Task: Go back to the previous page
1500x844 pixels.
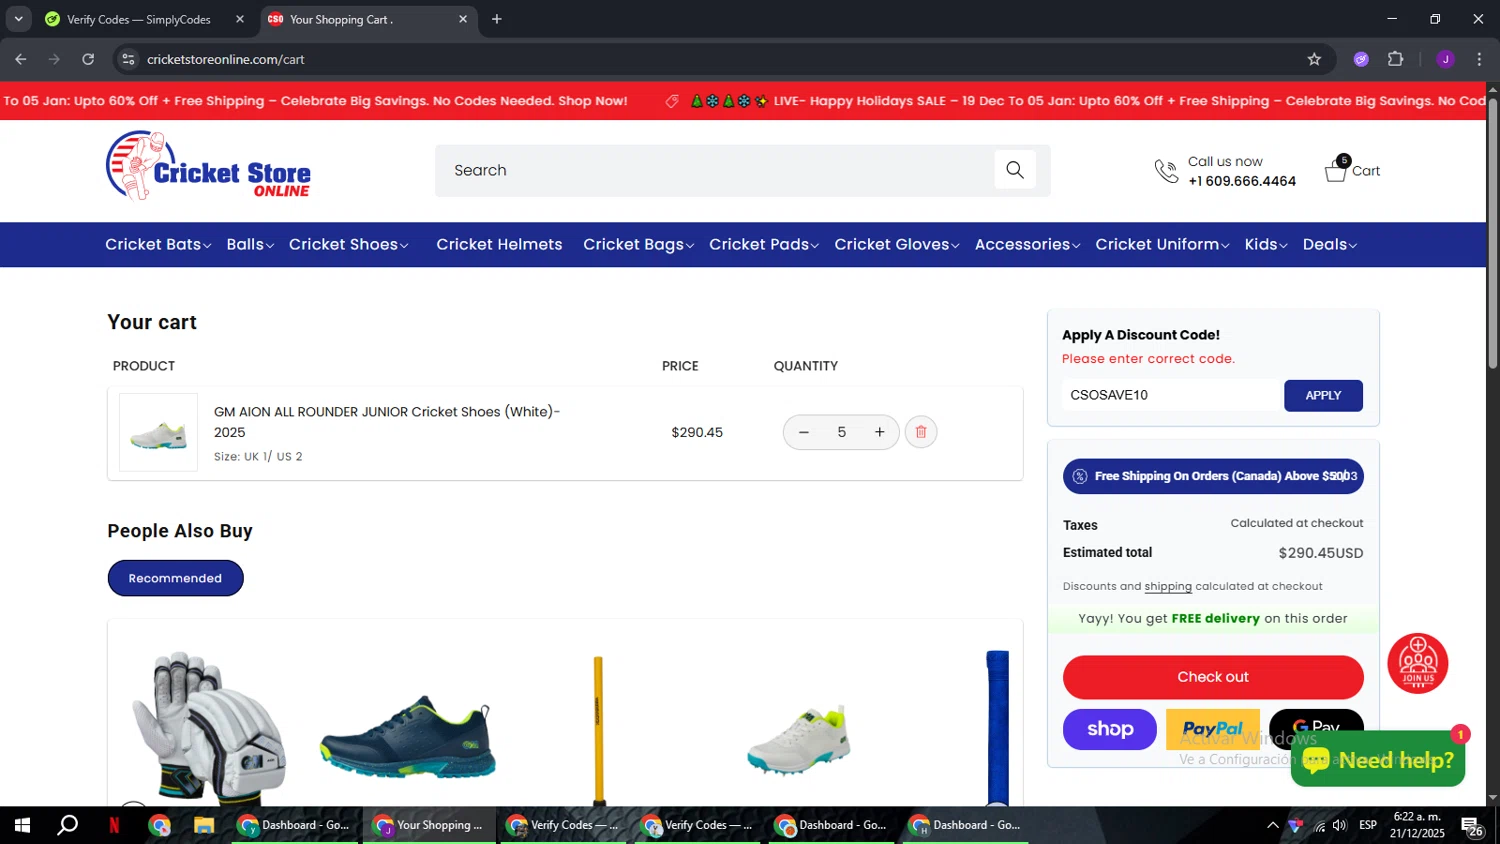Action: point(21,59)
